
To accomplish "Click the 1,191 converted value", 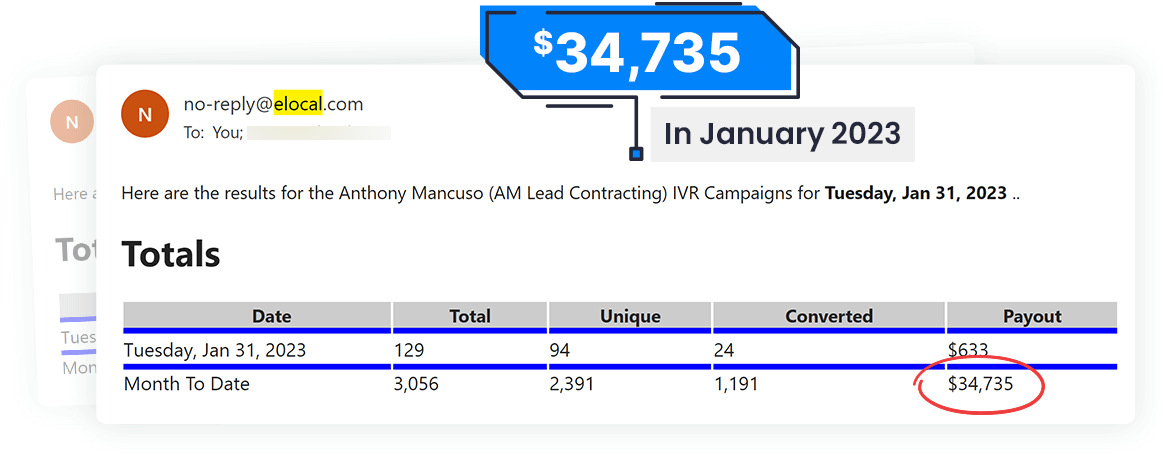I will coord(736,384).
